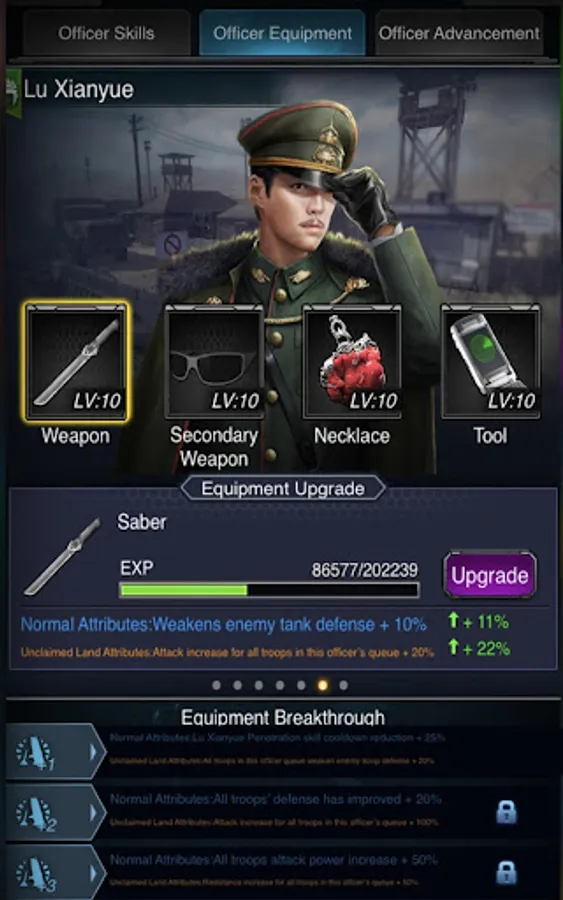Open the second breakthrough tier badge
563x900 pixels.
click(x=36, y=813)
